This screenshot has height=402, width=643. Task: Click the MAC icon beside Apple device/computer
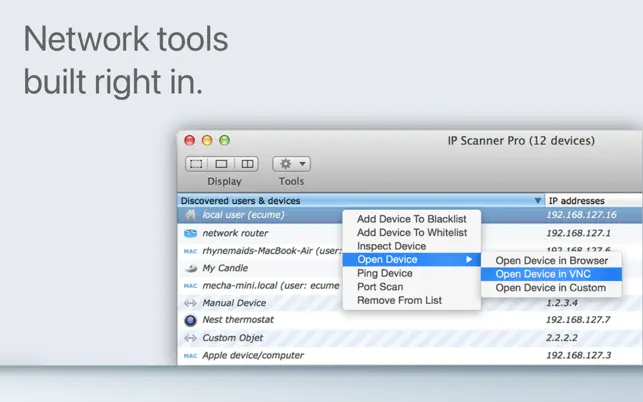point(190,356)
